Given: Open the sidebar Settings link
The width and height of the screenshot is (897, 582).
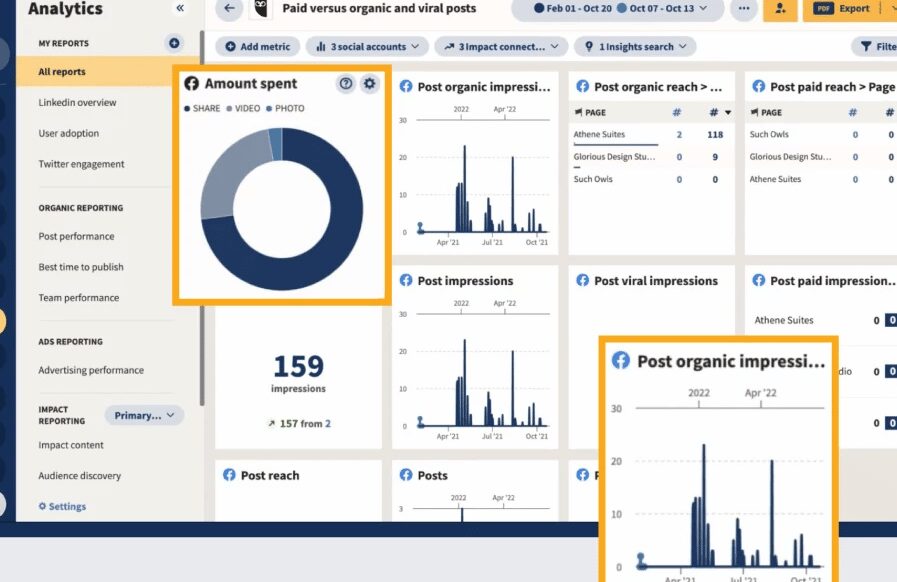Looking at the screenshot, I should click(x=62, y=506).
